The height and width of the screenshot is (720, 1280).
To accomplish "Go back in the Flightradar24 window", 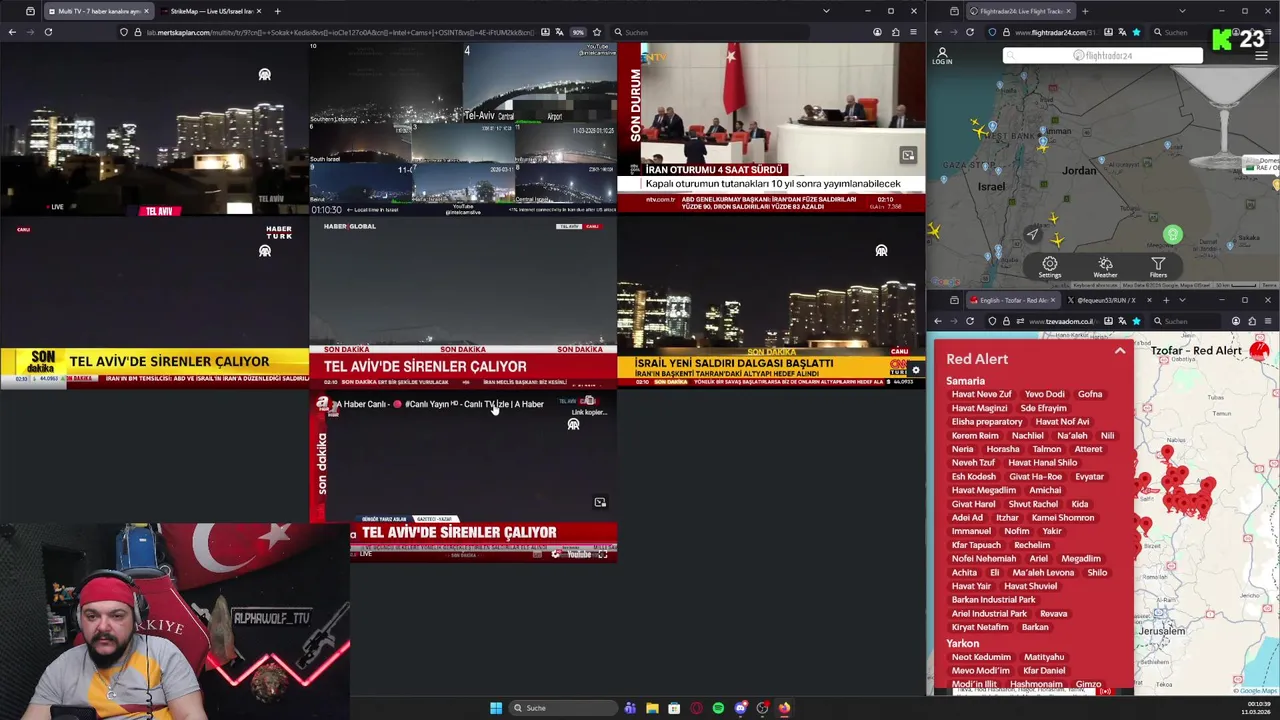I will [938, 32].
